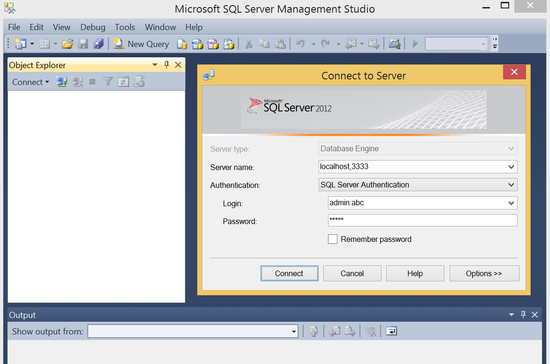Open the Debug menu

click(x=93, y=27)
